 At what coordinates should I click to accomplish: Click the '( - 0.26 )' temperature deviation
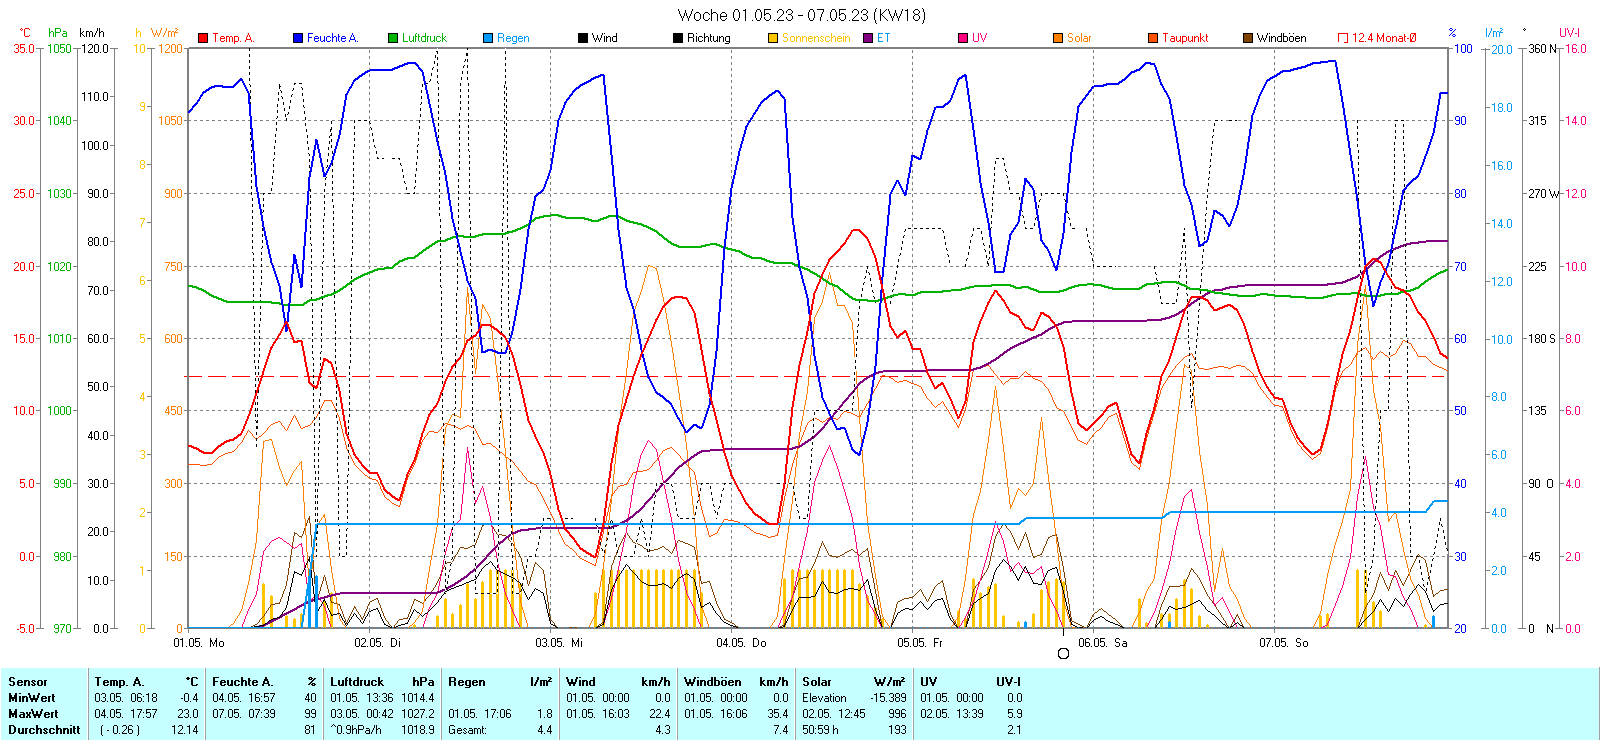tap(120, 730)
